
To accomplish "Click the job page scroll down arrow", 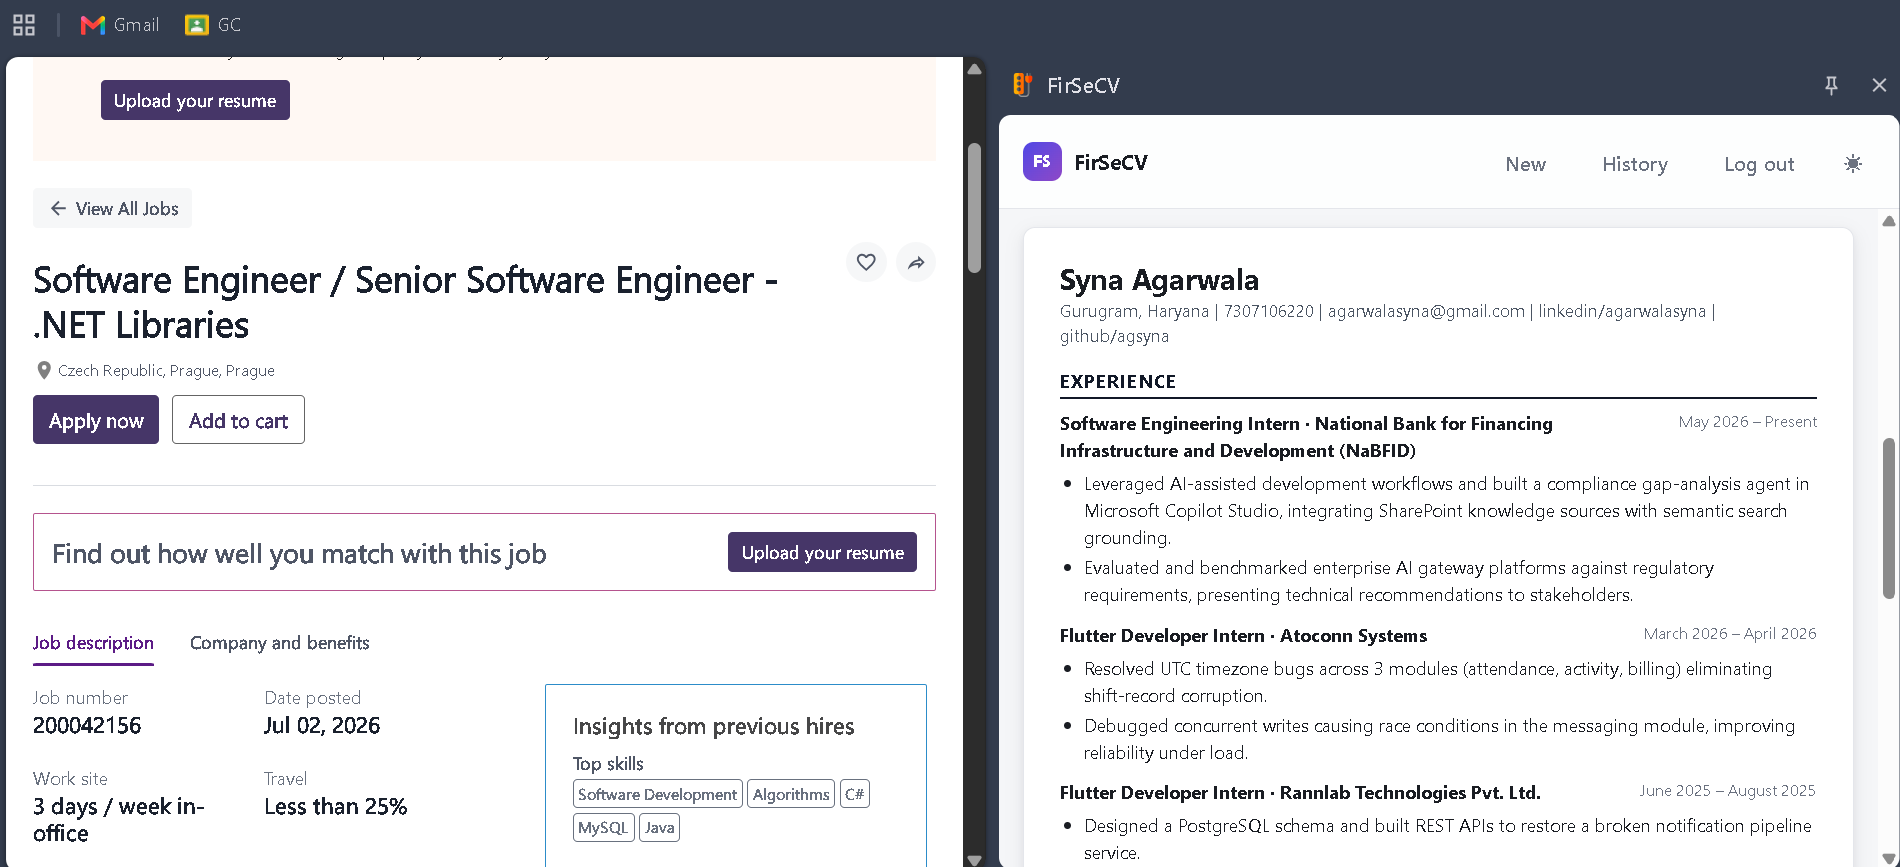I will point(974,859).
